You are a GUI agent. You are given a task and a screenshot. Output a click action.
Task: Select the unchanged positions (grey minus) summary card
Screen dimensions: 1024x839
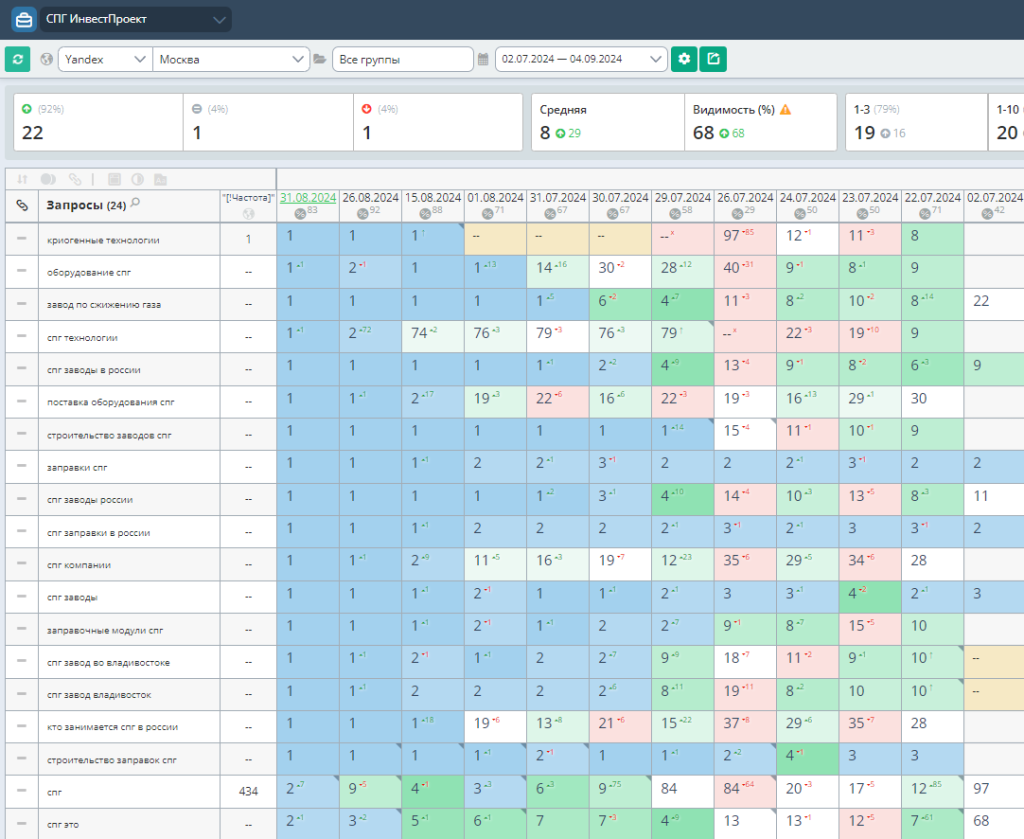pyautogui.click(x=268, y=122)
